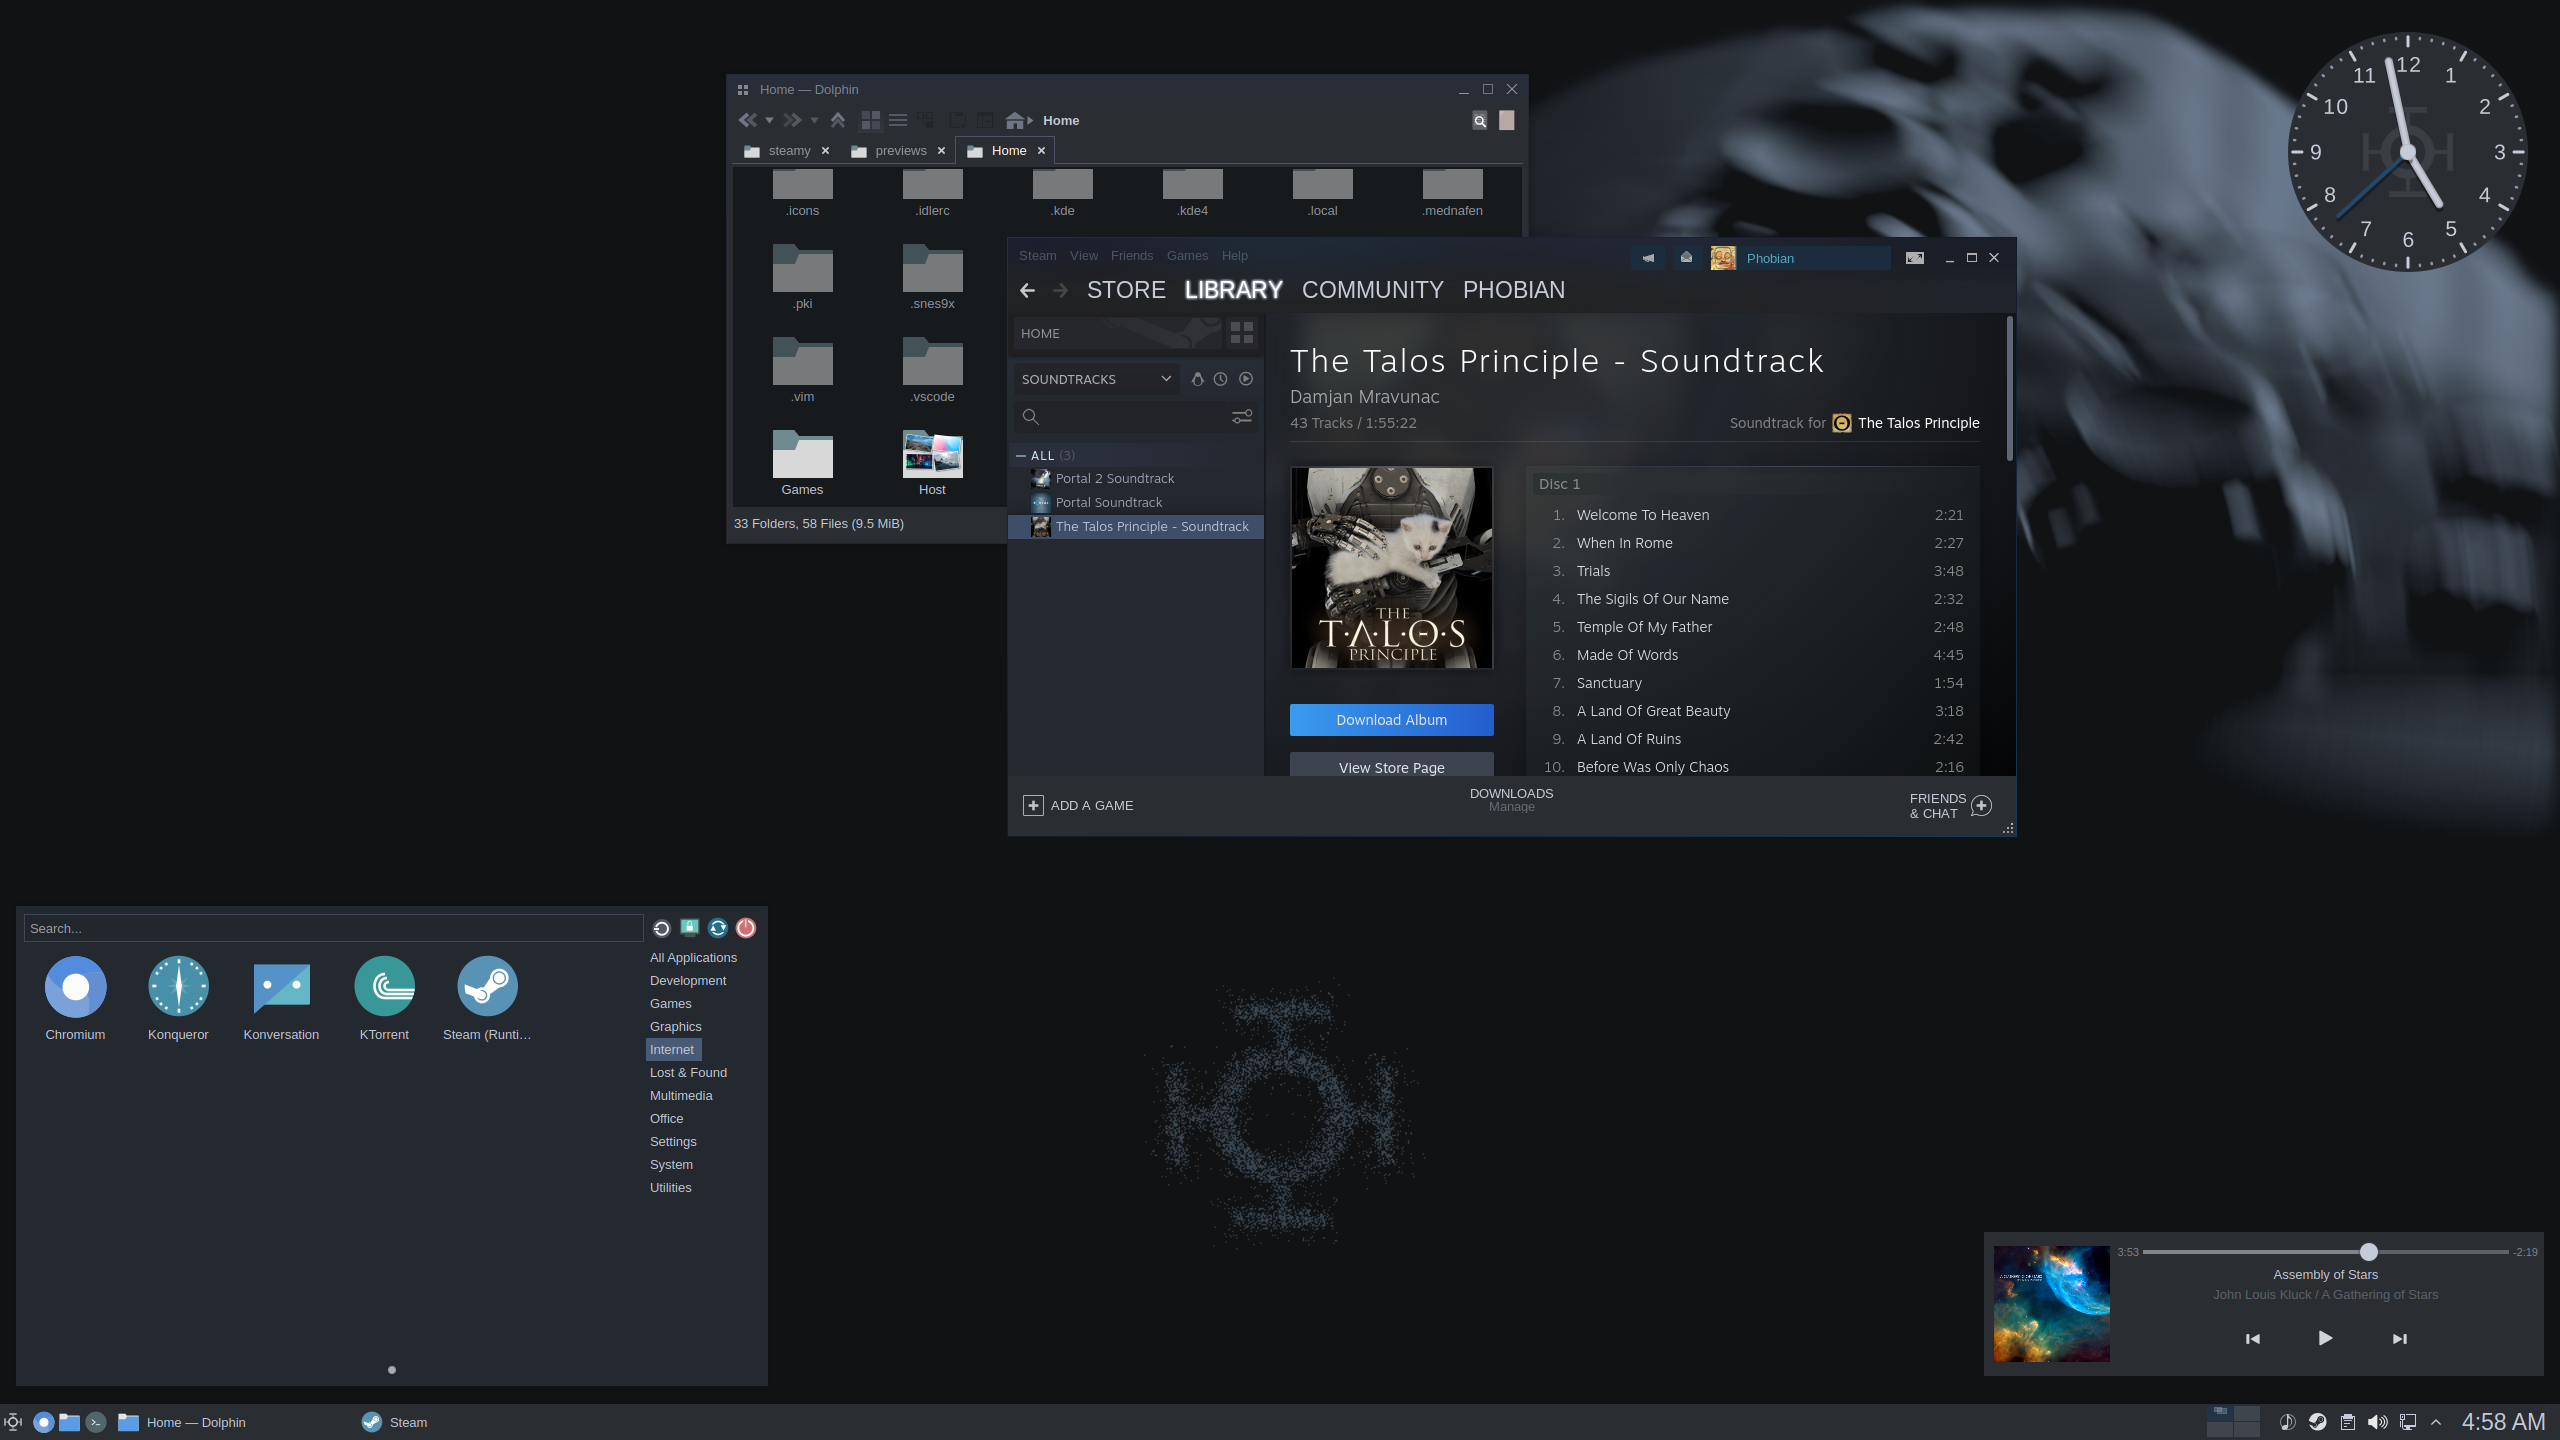This screenshot has height=1440, width=2560.
Task: Open volume icon in system tray
Action: [2377, 1422]
